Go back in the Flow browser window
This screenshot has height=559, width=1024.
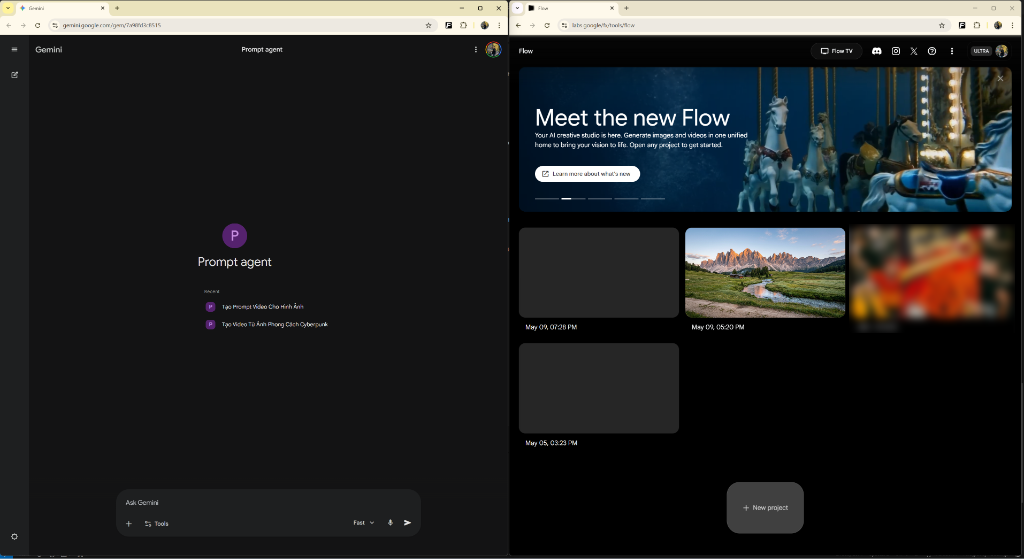(x=519, y=25)
